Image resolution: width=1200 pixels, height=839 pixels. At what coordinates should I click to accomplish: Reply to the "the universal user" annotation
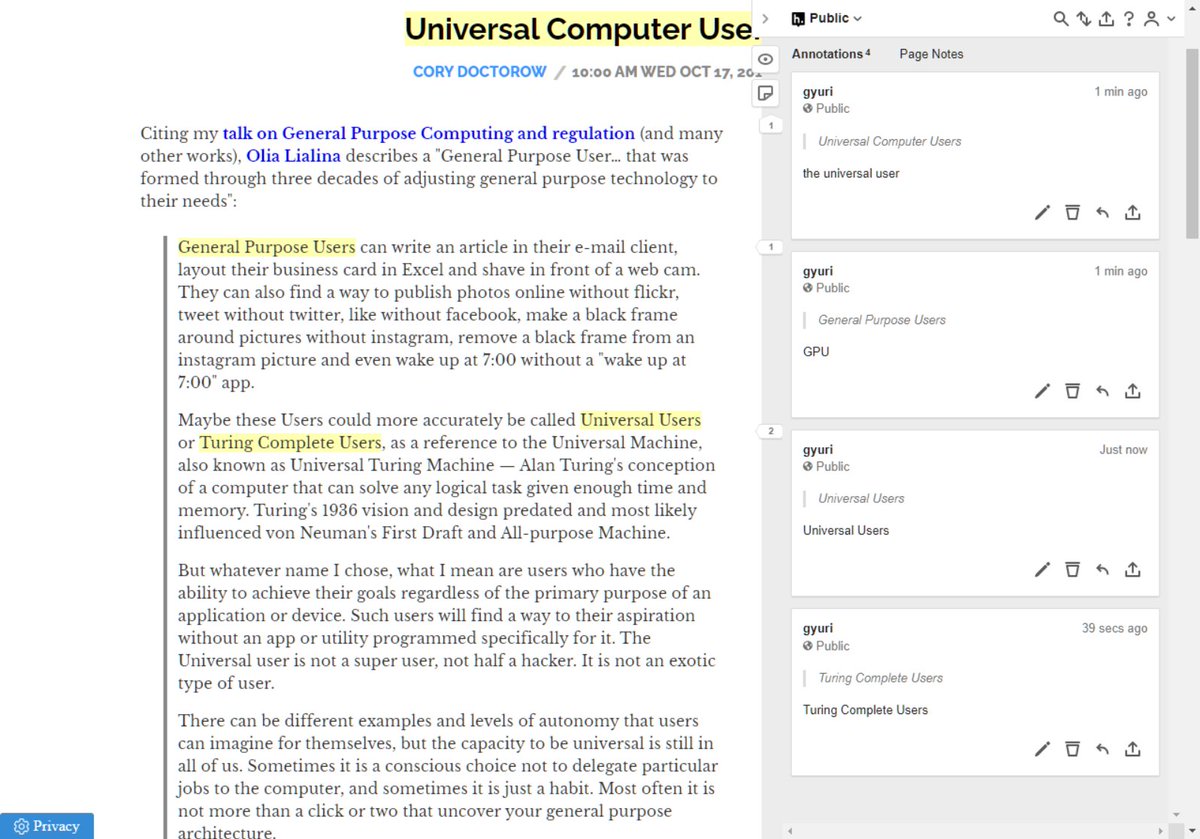coord(1102,212)
